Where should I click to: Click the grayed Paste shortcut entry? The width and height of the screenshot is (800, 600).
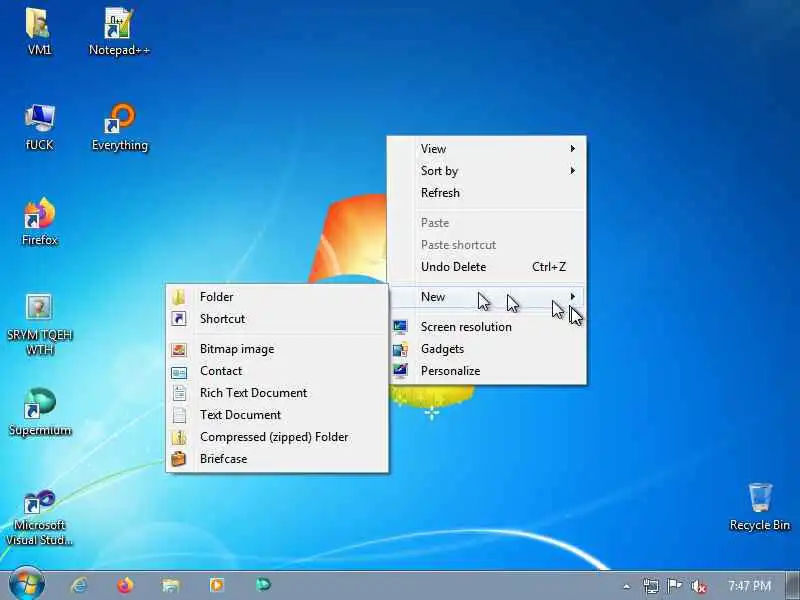(x=486, y=245)
